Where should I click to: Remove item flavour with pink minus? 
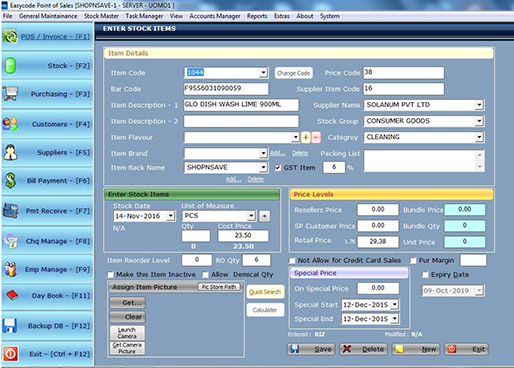click(316, 137)
